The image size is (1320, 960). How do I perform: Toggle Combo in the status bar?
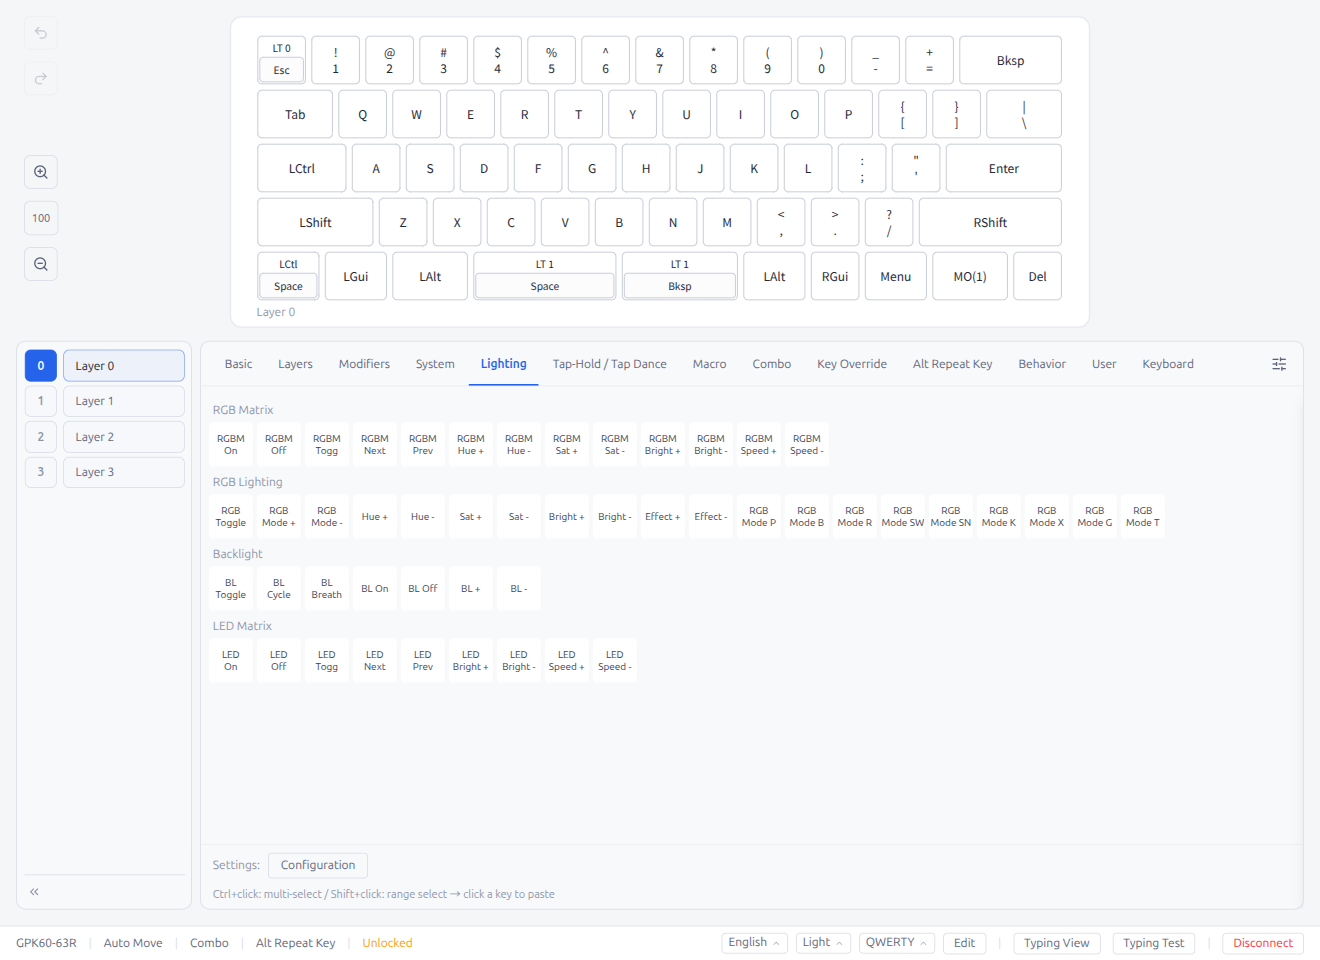(209, 943)
